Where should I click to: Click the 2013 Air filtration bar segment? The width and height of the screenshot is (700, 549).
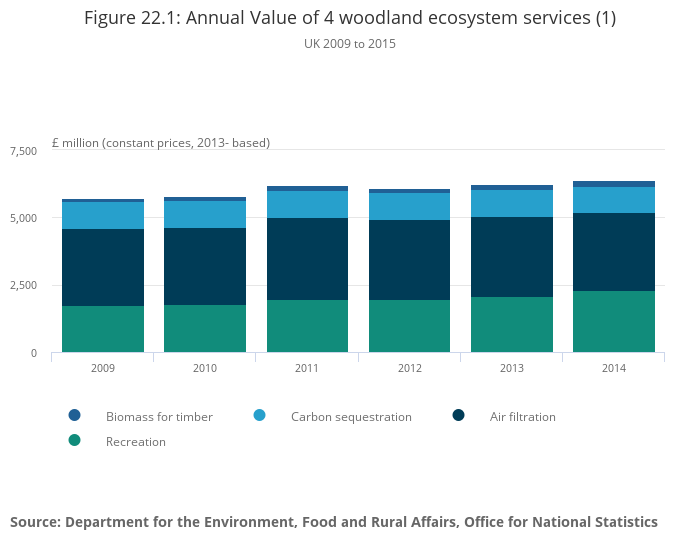coord(512,257)
